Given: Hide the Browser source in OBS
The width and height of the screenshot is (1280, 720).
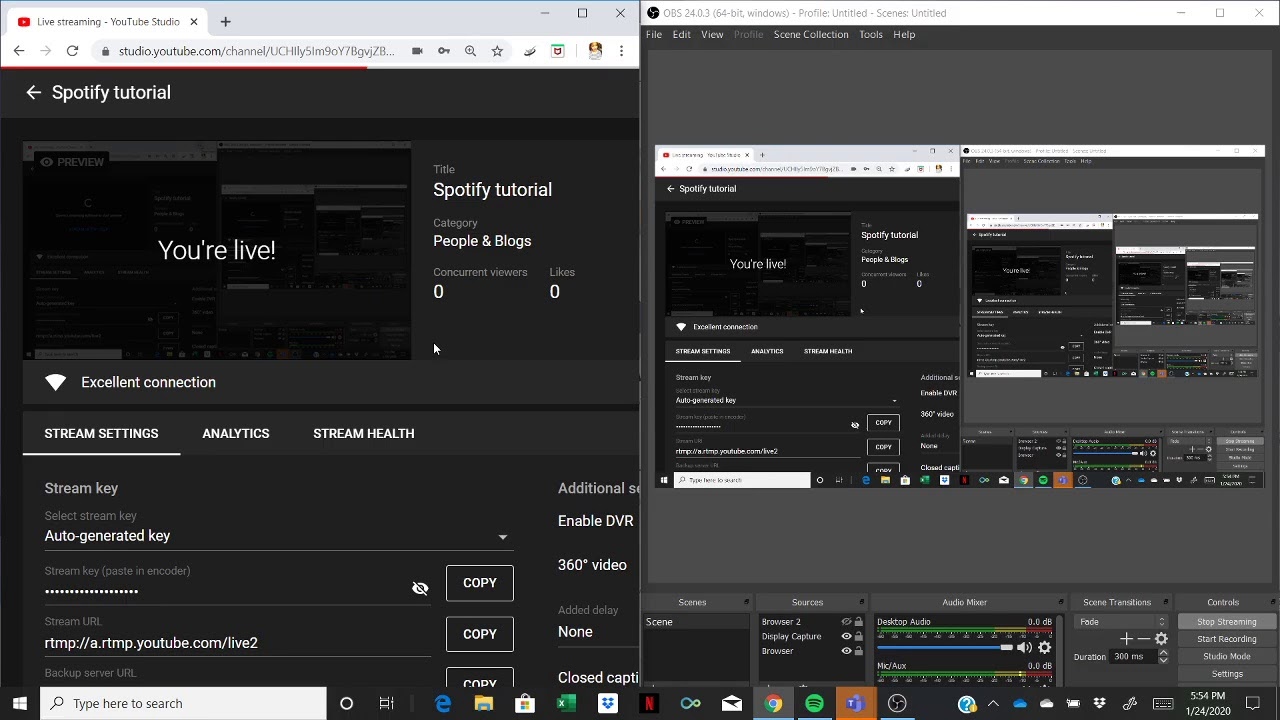Looking at the screenshot, I should pyautogui.click(x=846, y=651).
